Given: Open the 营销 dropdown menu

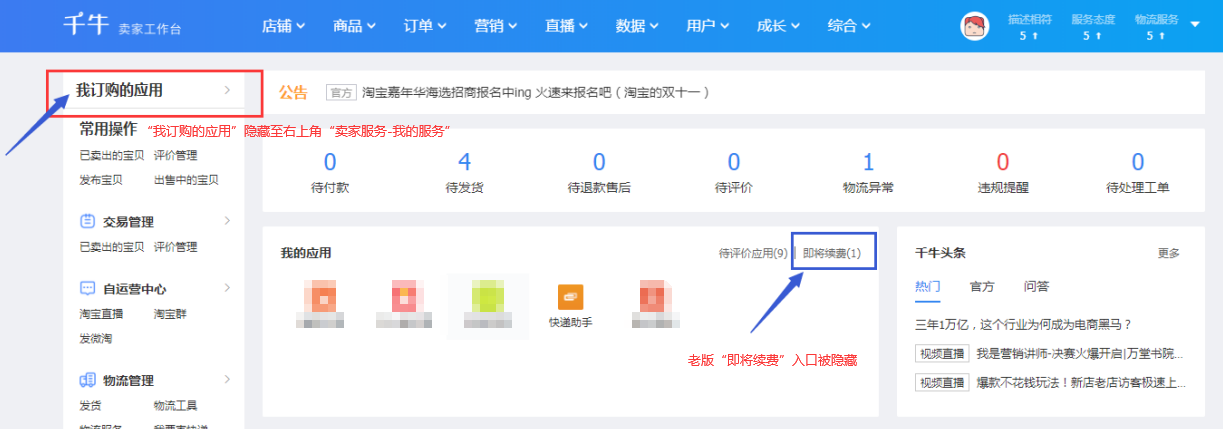Looking at the screenshot, I should (x=496, y=26).
